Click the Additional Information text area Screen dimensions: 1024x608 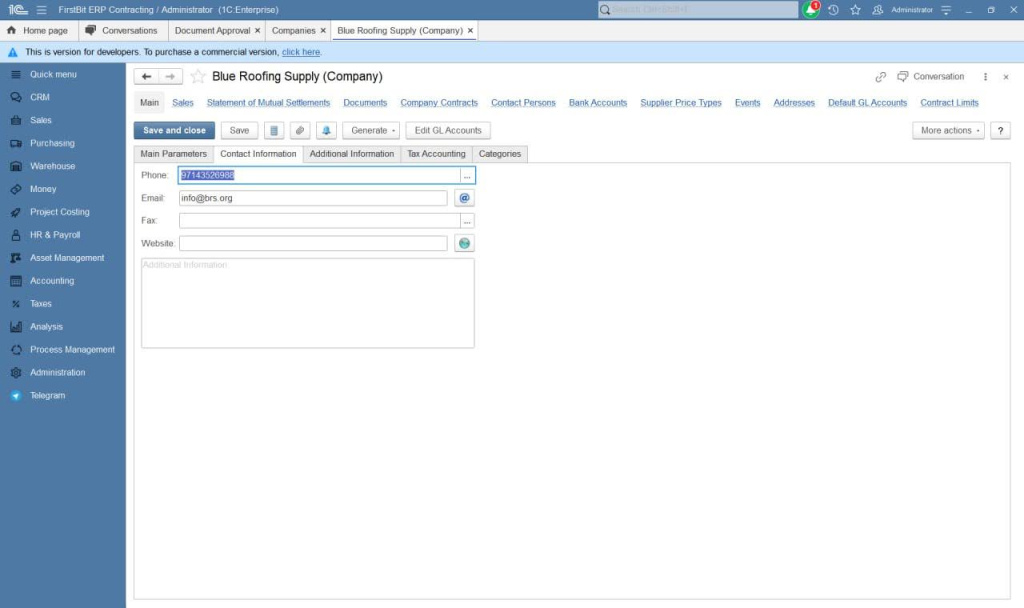308,303
